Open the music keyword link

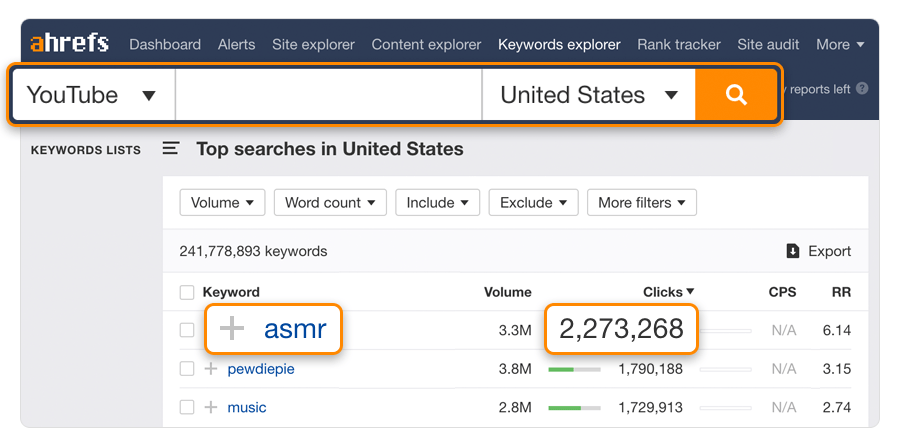point(247,407)
